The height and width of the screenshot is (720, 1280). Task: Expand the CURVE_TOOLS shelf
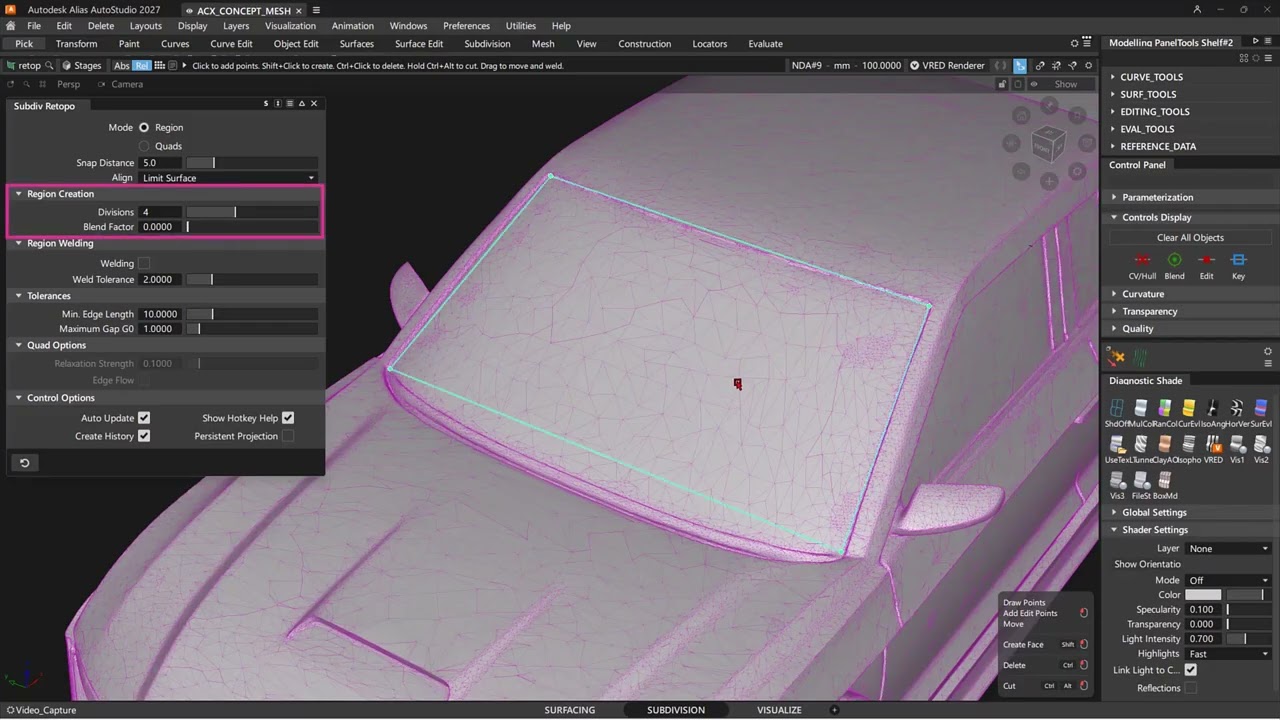pyautogui.click(x=1151, y=77)
